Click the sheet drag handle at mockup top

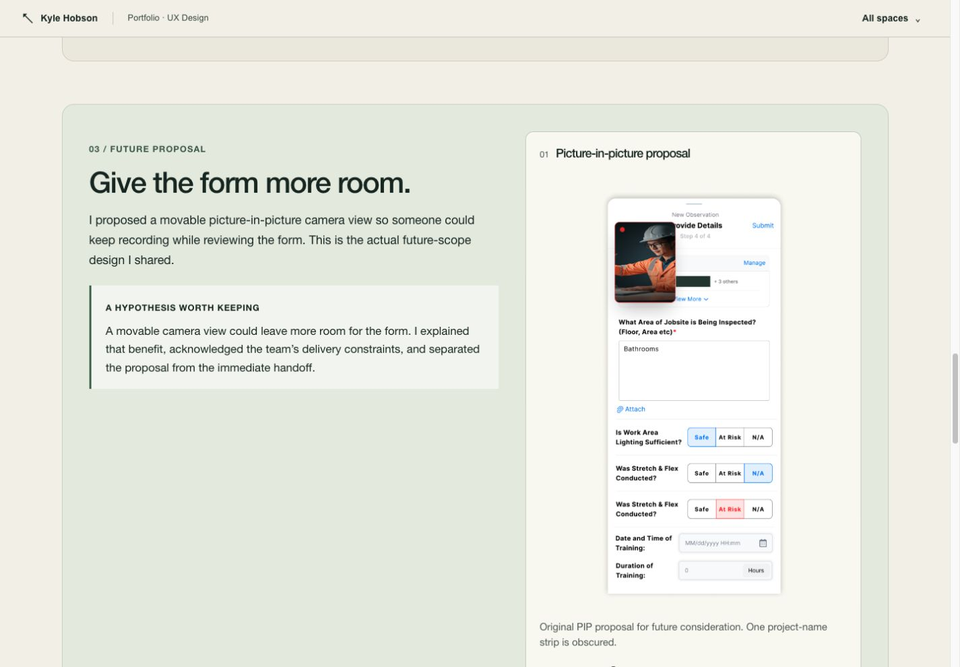[694, 203]
